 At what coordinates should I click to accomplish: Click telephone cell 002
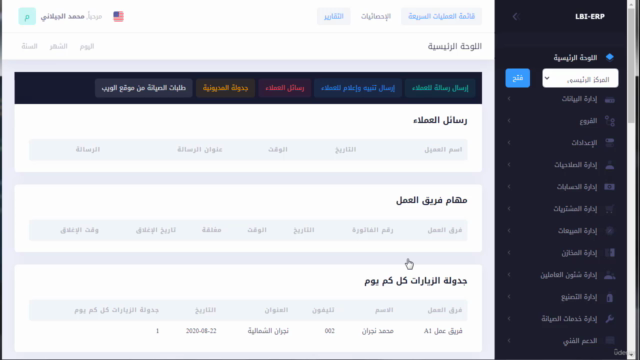tap(329, 331)
